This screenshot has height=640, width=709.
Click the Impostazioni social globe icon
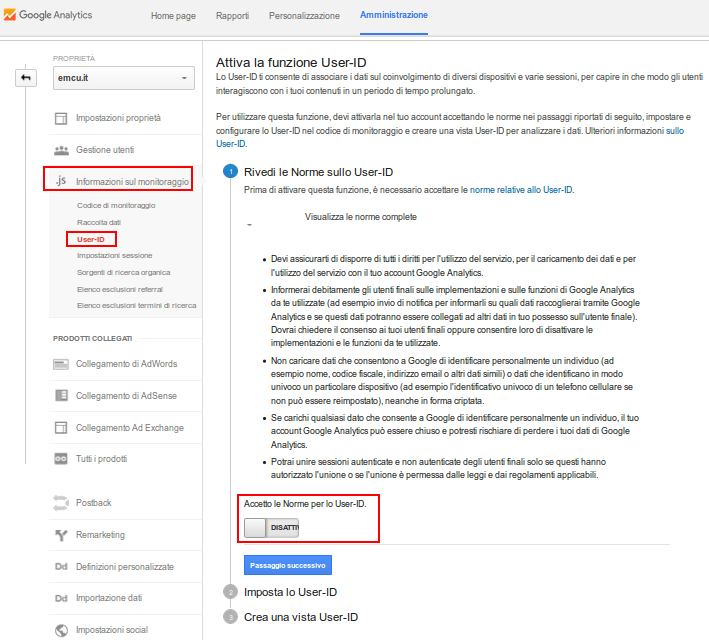pos(61,630)
